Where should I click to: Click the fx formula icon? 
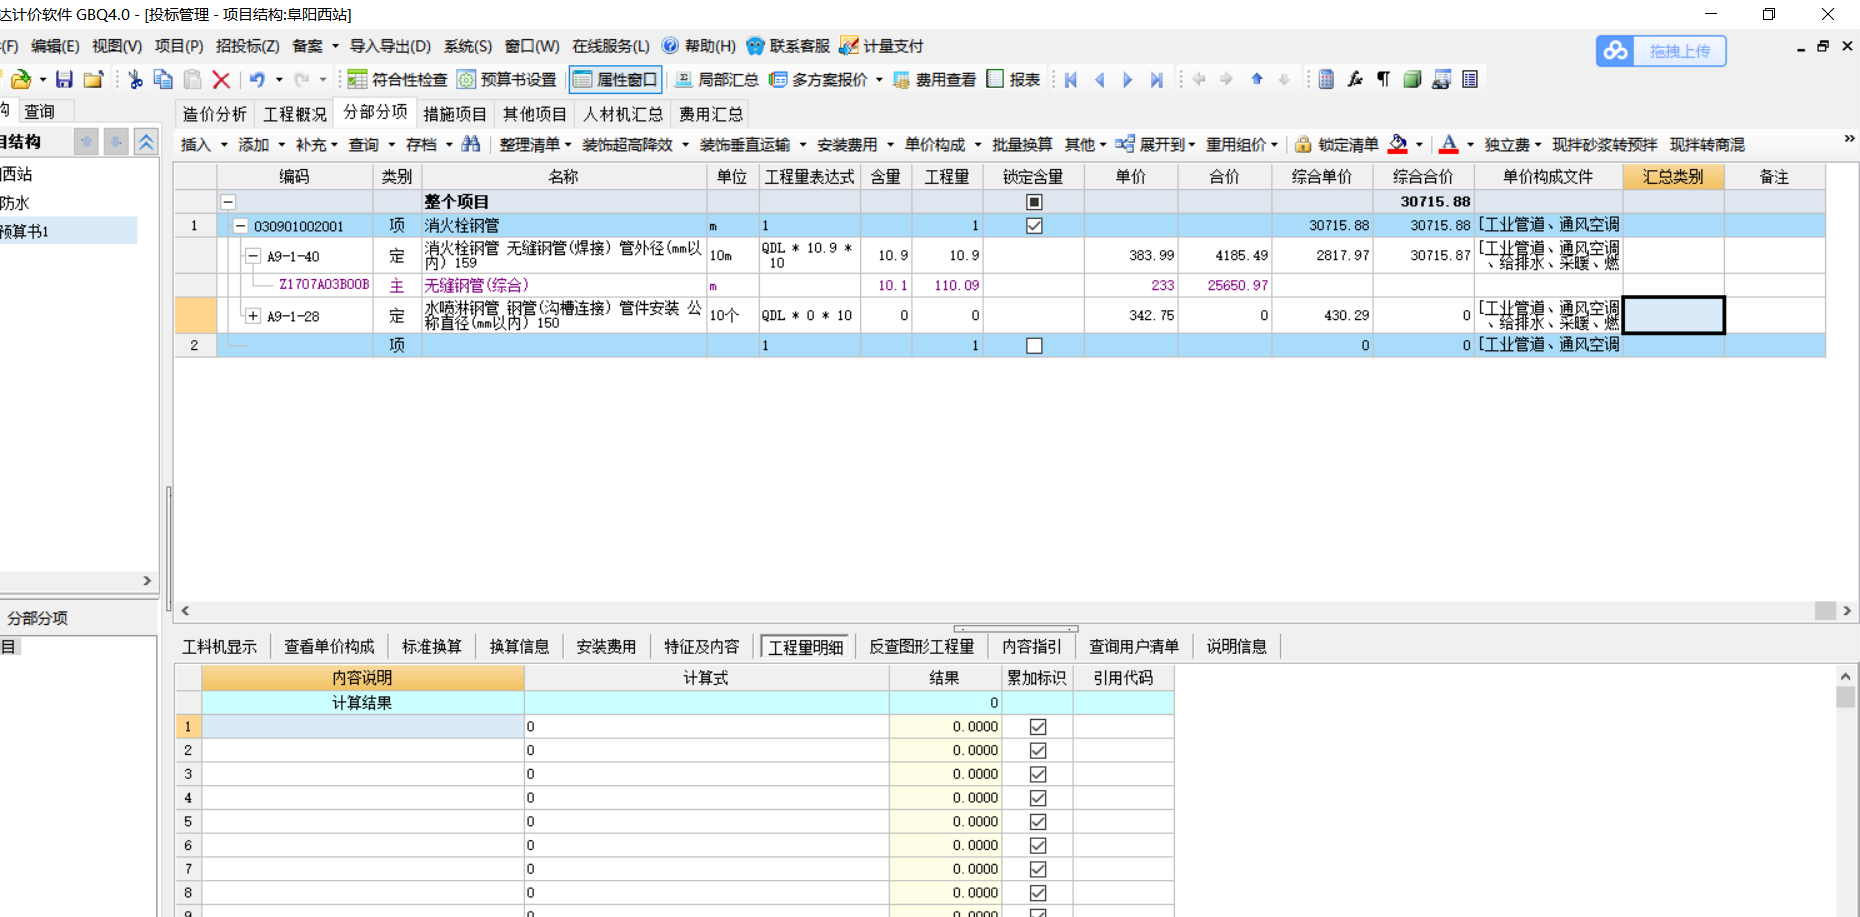tap(1355, 80)
